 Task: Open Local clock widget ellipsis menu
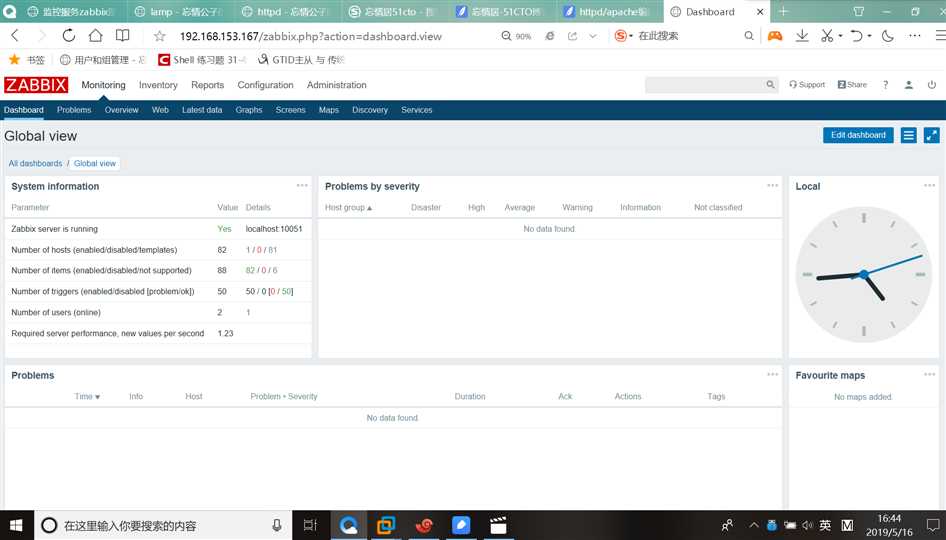tap(929, 185)
